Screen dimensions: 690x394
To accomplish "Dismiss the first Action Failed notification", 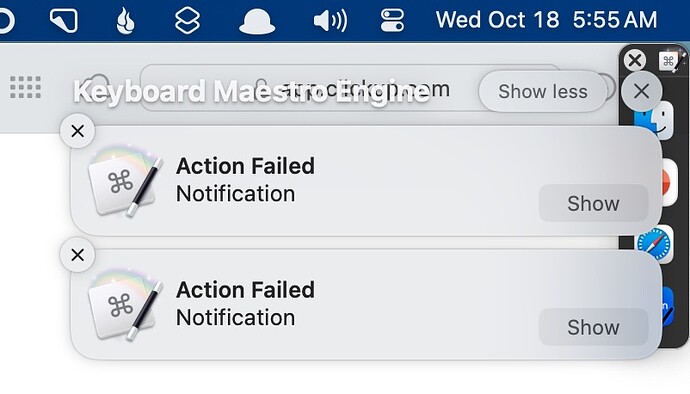I will [x=77, y=131].
